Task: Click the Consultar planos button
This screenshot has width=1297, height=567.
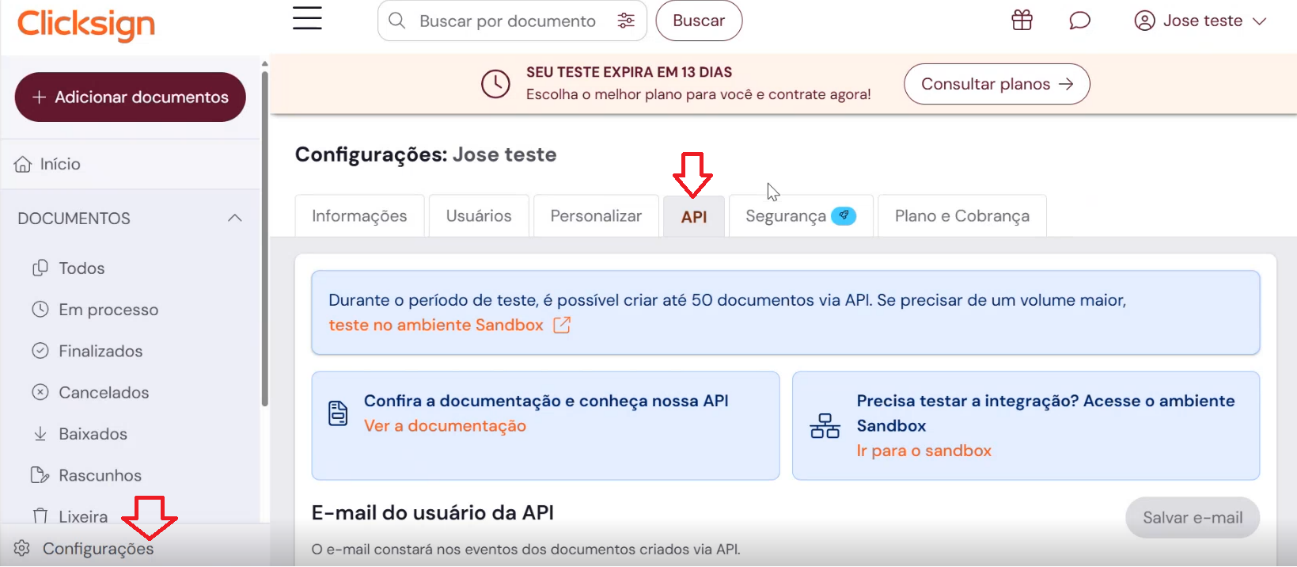Action: click(997, 84)
